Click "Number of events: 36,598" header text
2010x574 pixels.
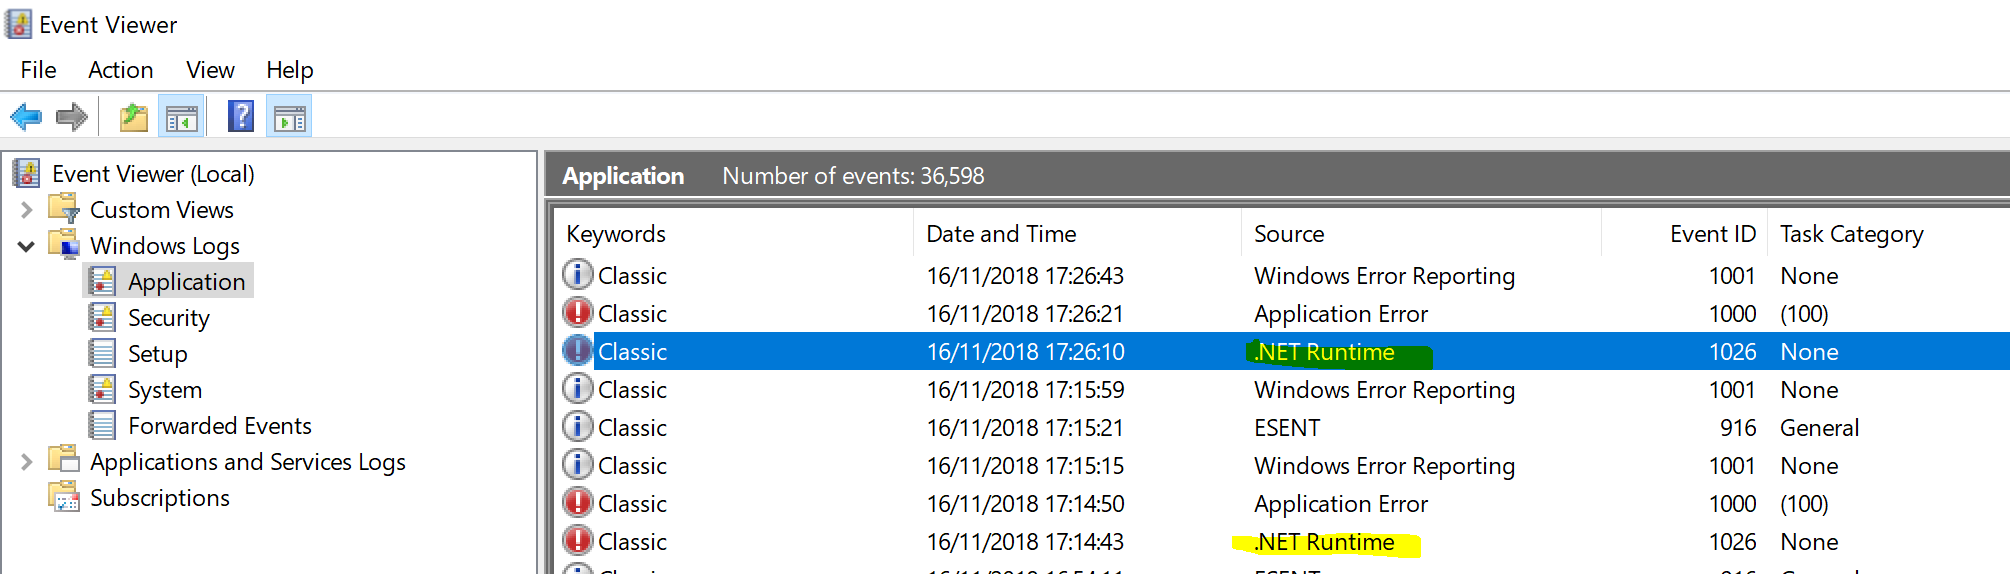[853, 176]
